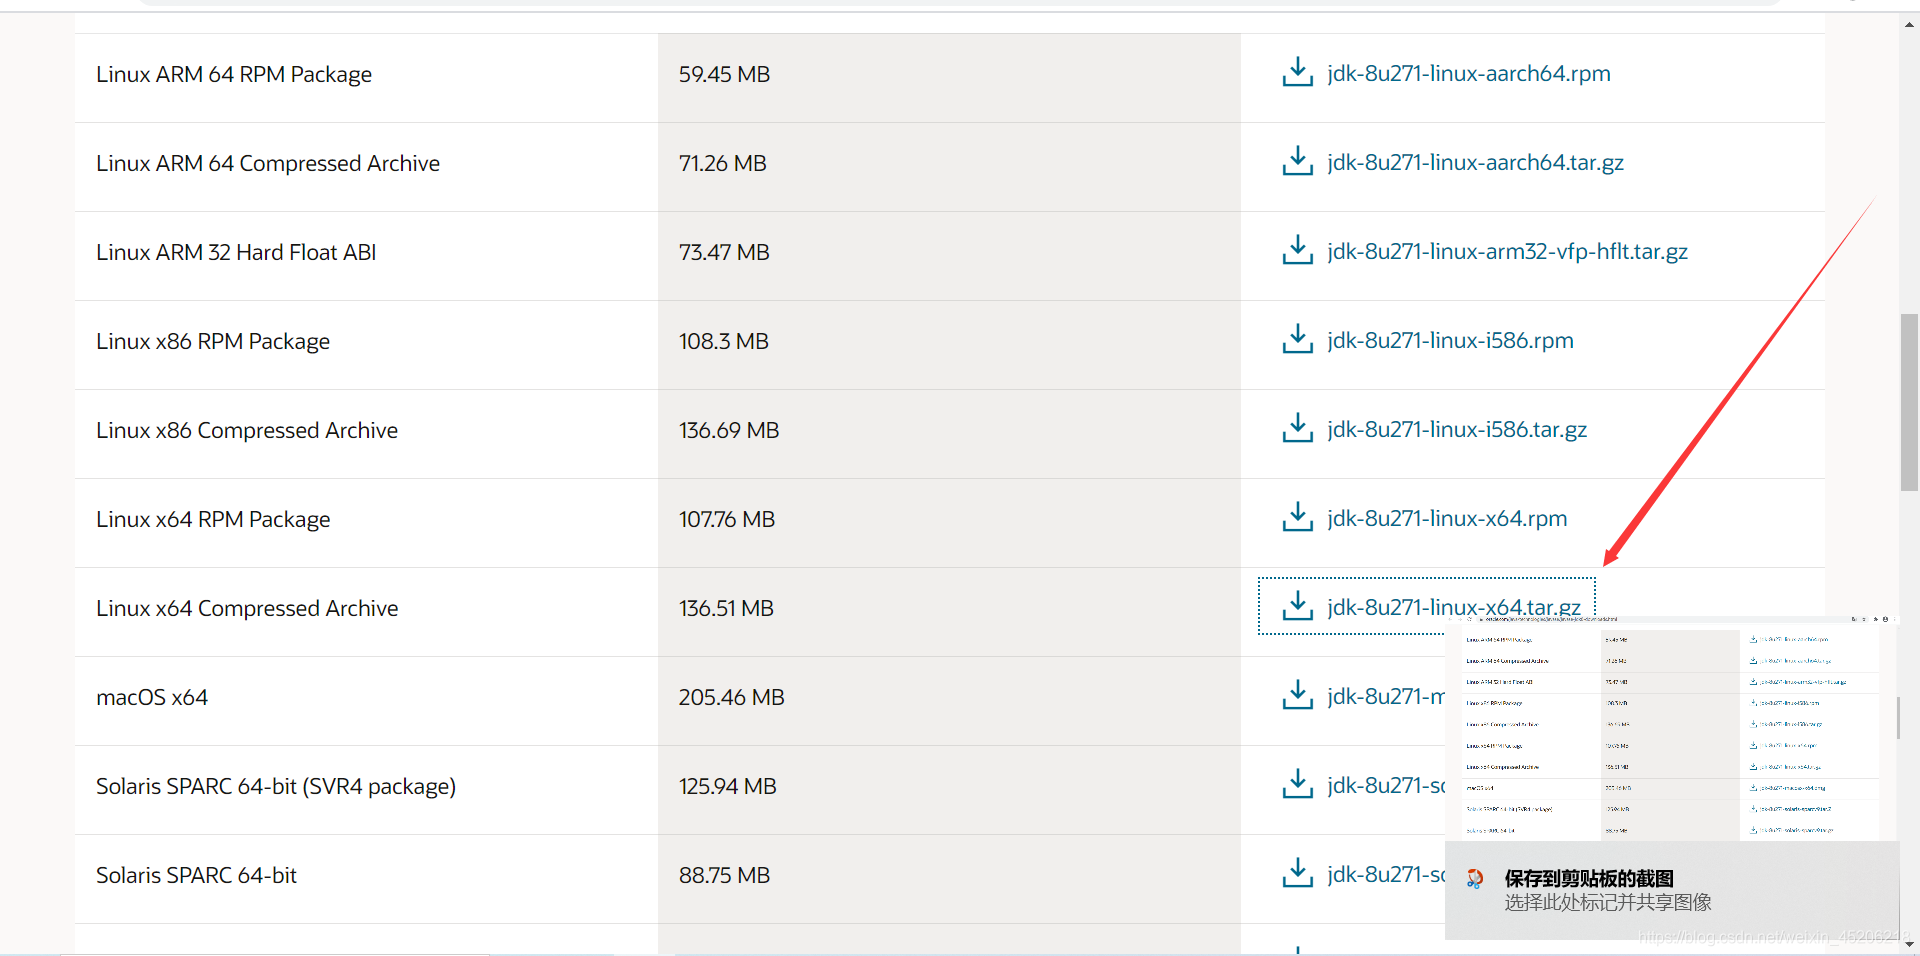Click download icon in macOS x64 row
1920x956 pixels.
tap(1297, 695)
